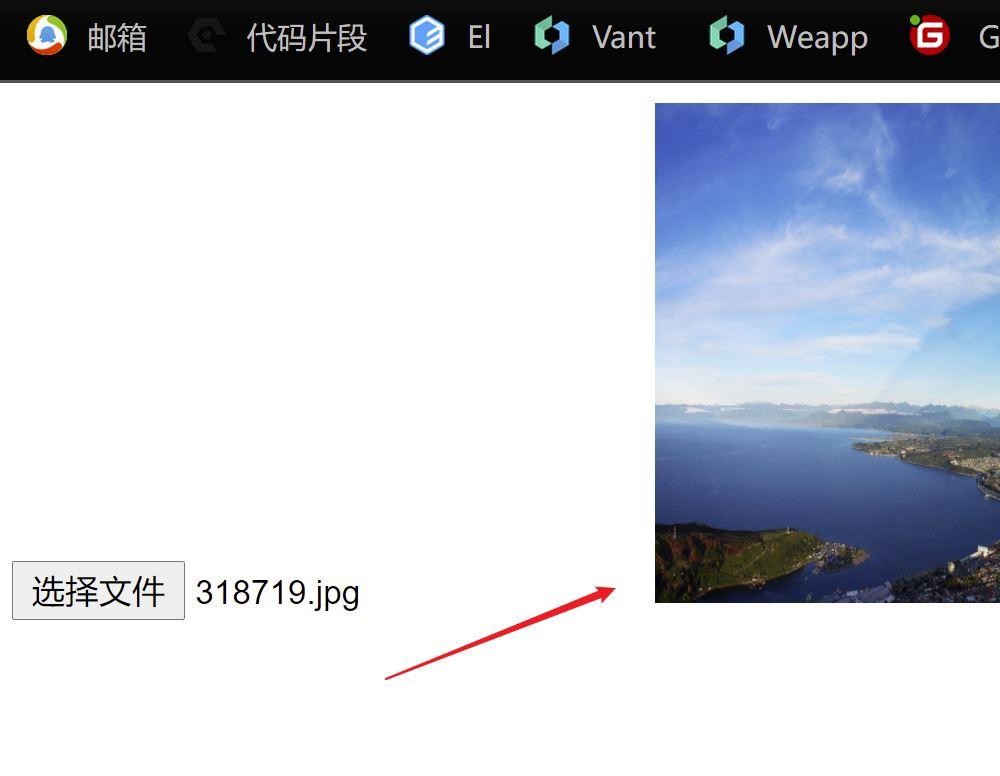
Task: Click the blue hexagon Element icon
Action: (427, 35)
